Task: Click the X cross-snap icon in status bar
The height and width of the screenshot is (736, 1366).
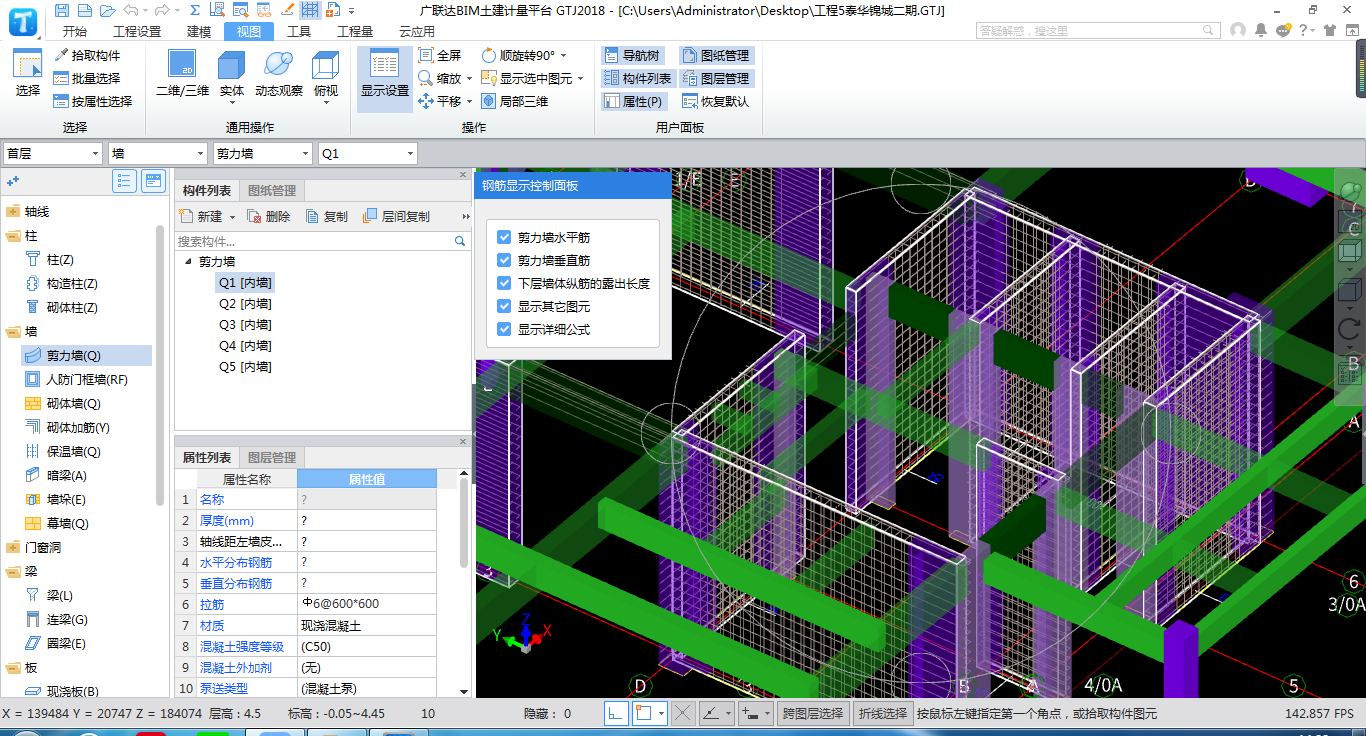Action: (683, 713)
